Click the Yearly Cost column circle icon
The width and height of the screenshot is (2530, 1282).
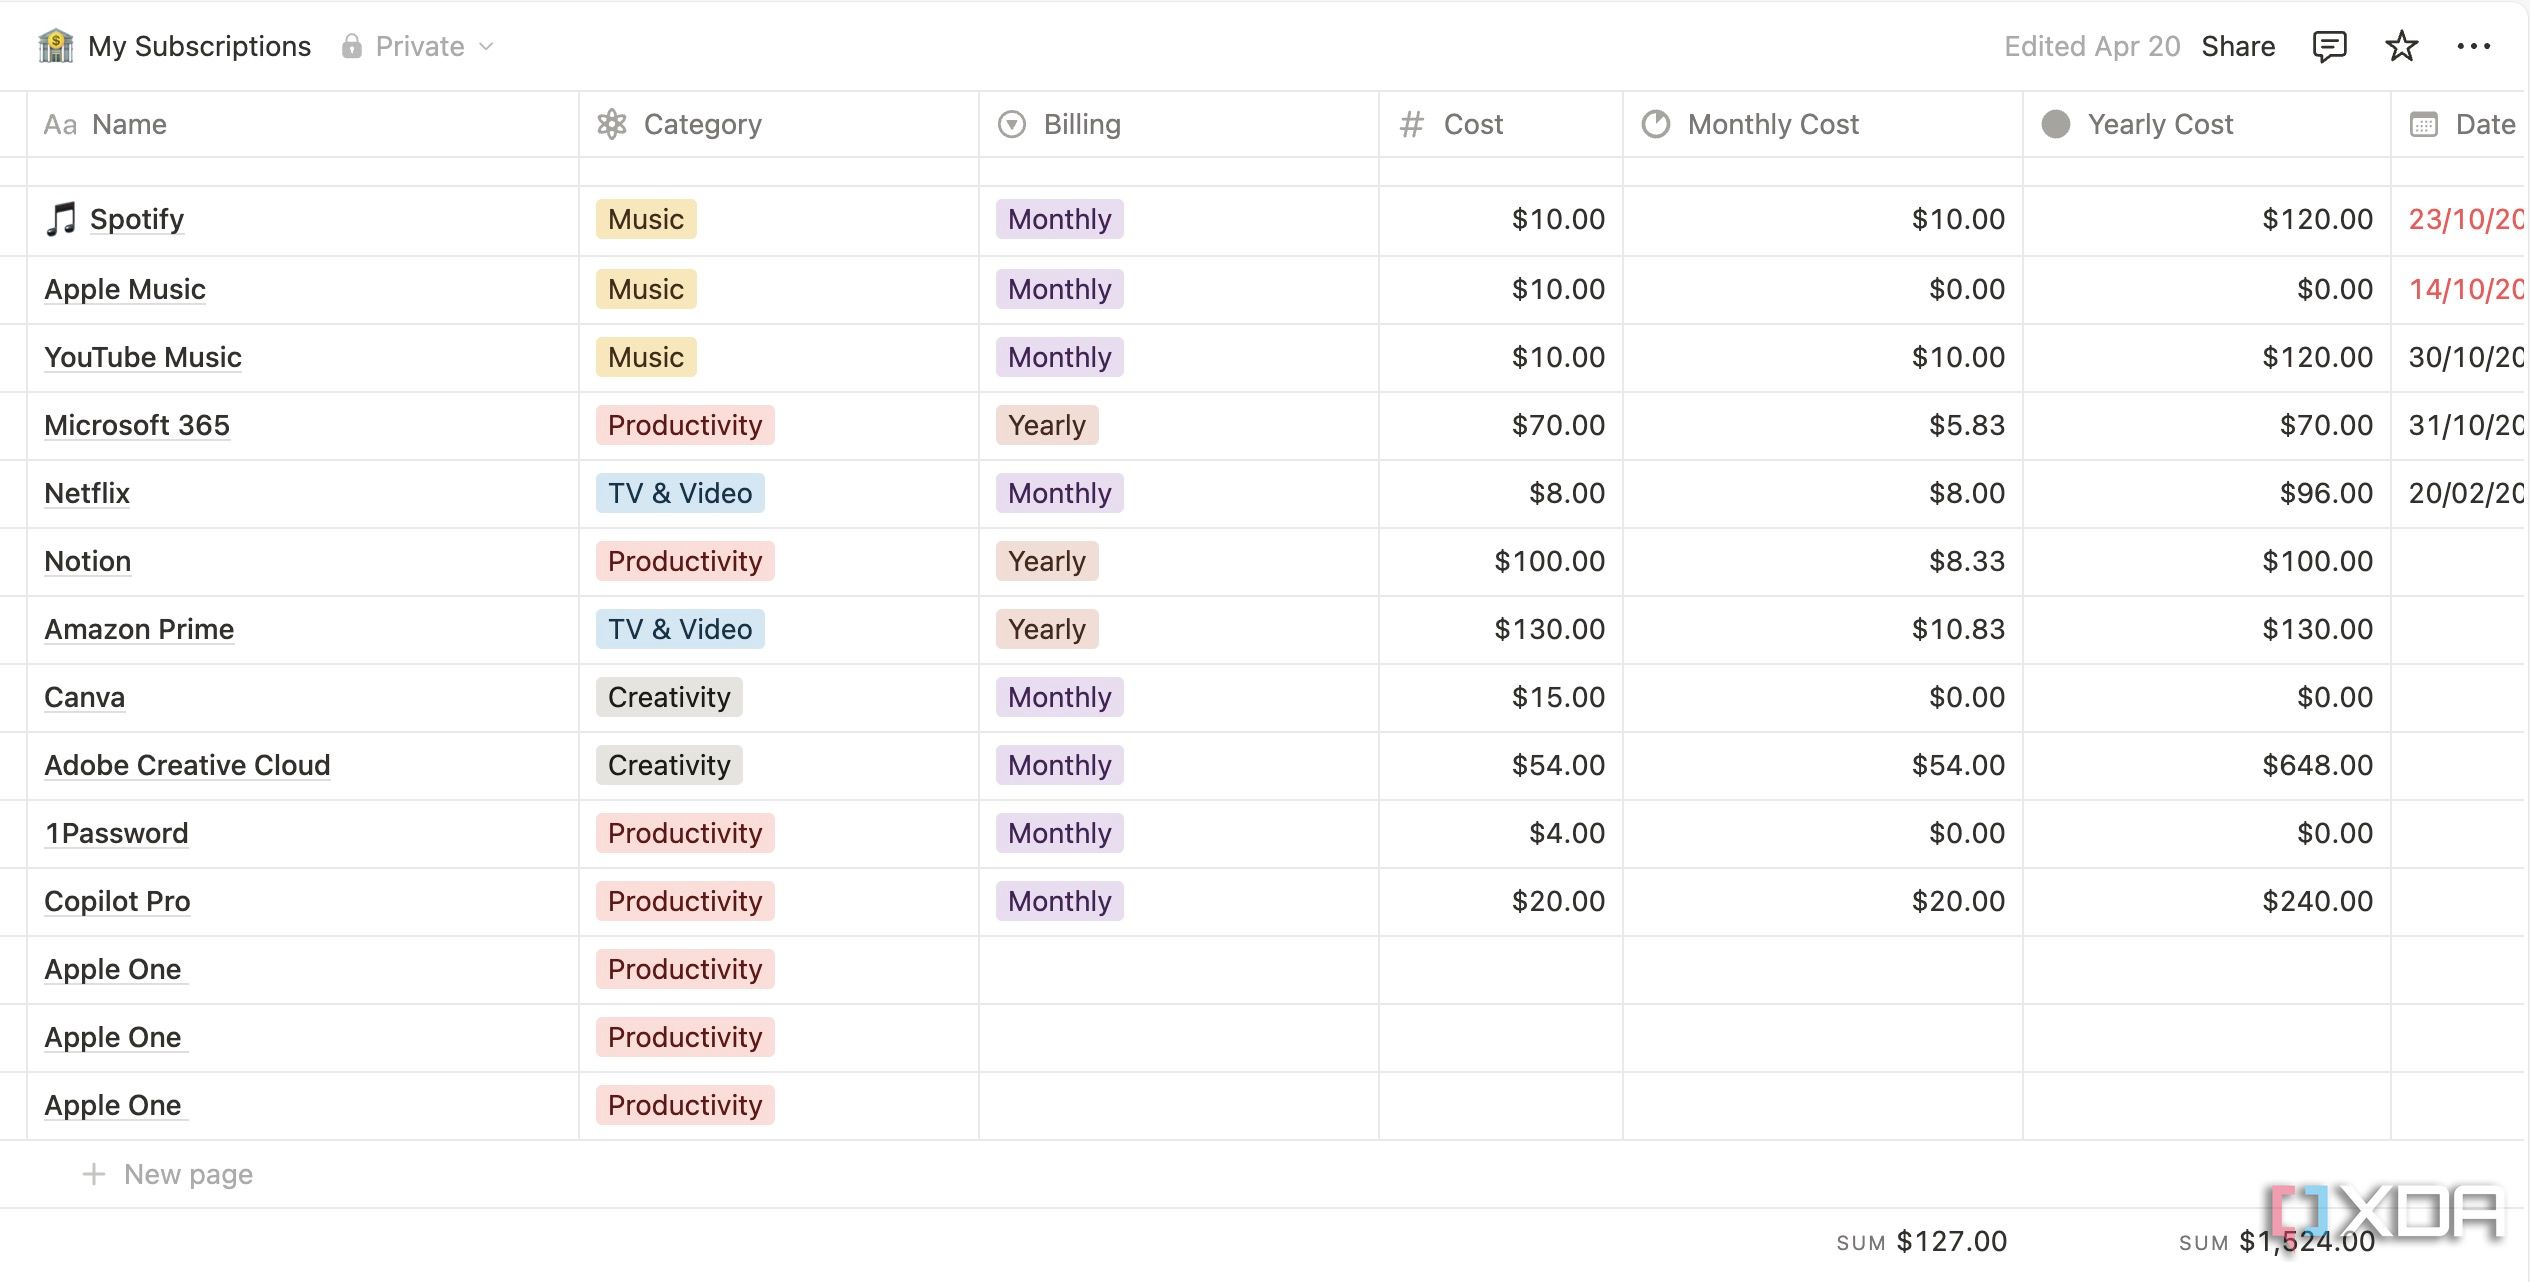pos(2056,124)
